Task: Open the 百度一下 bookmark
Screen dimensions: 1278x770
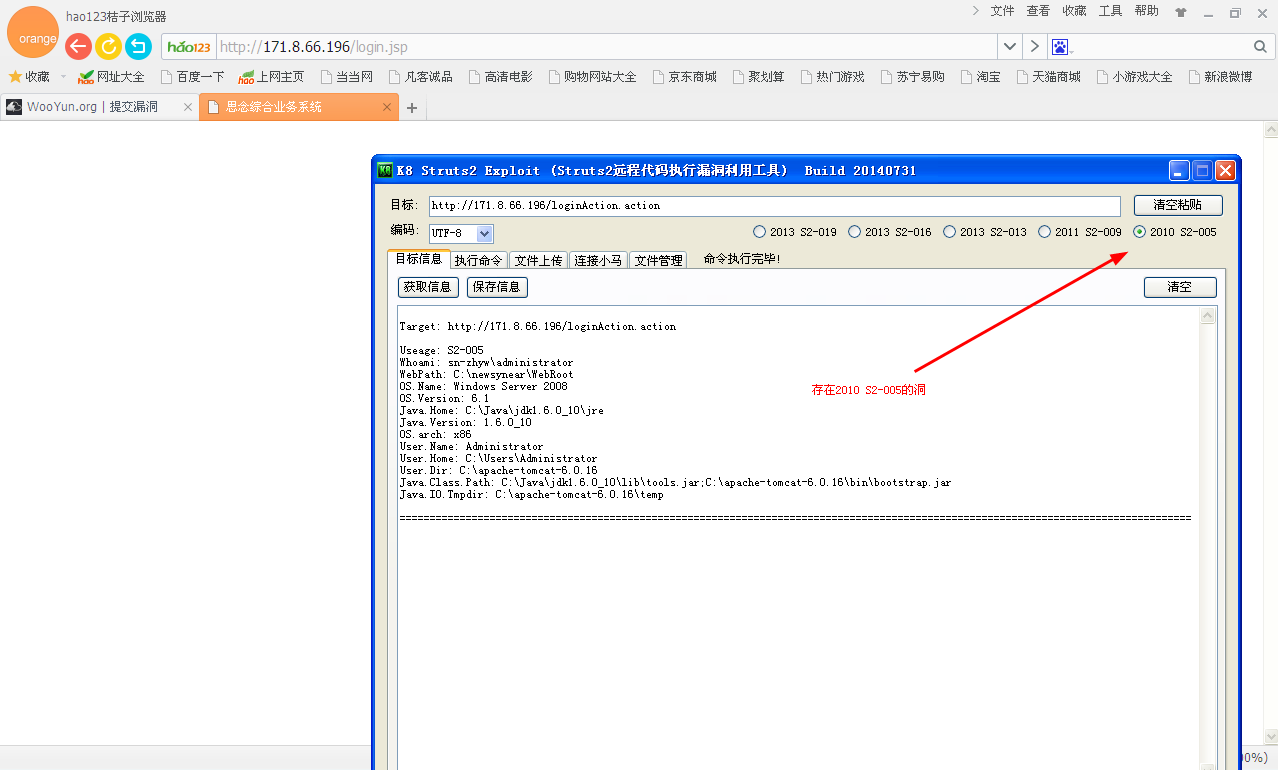Action: click(x=192, y=76)
